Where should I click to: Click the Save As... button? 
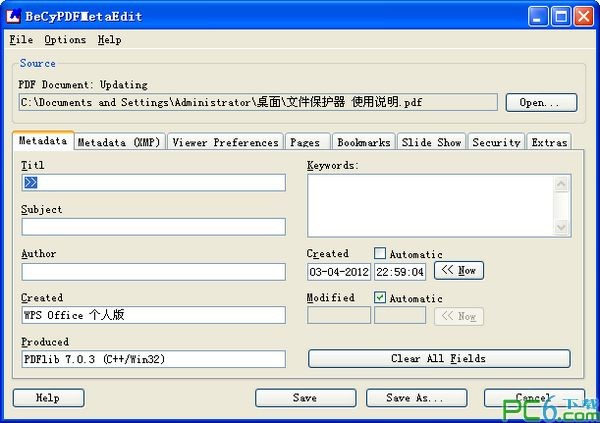(416, 398)
